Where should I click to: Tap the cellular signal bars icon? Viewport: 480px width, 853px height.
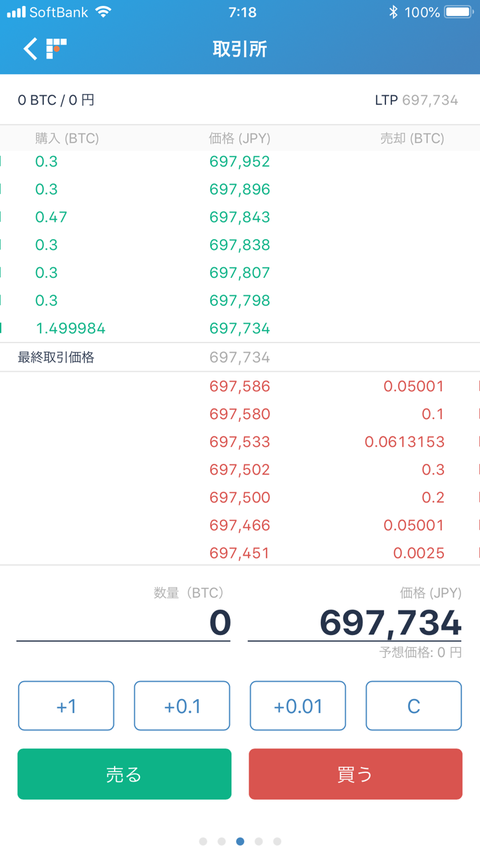tap(16, 12)
